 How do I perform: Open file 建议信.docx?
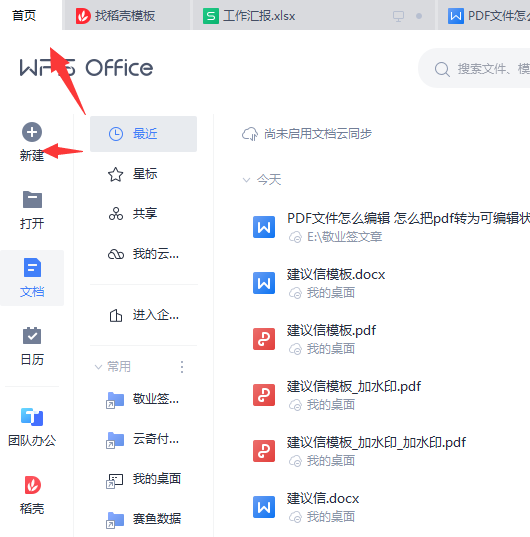point(323,499)
